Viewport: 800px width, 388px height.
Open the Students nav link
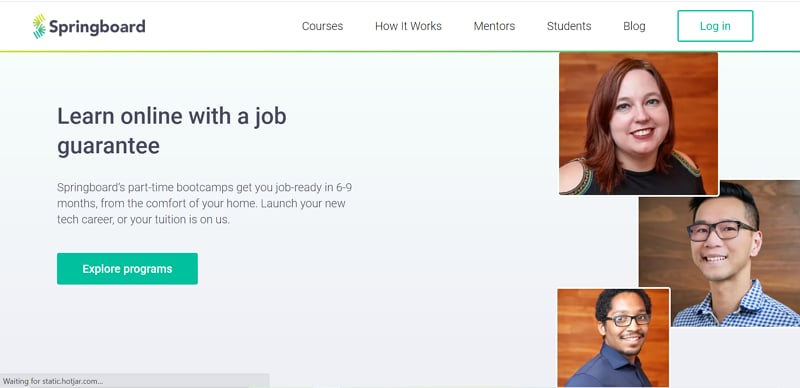569,26
